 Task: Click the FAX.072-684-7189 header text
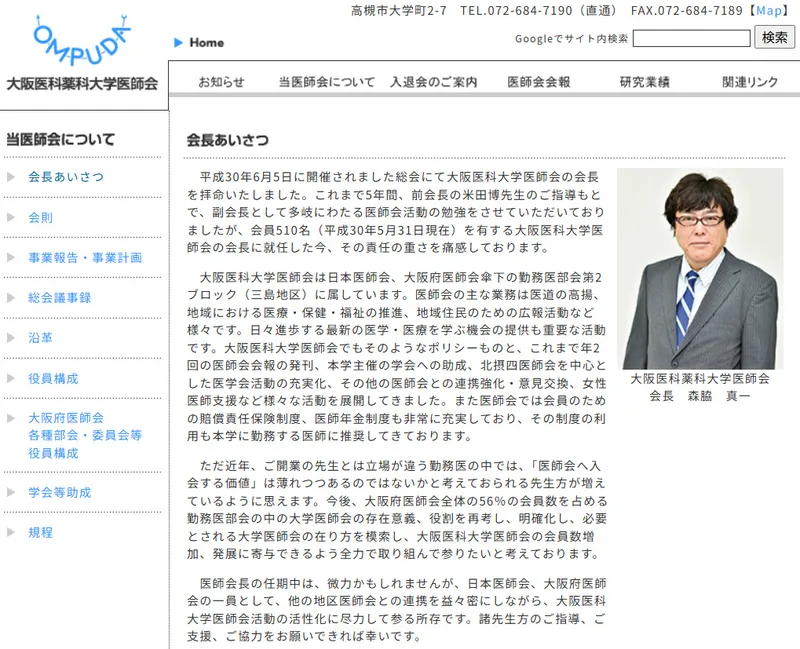[687, 11]
